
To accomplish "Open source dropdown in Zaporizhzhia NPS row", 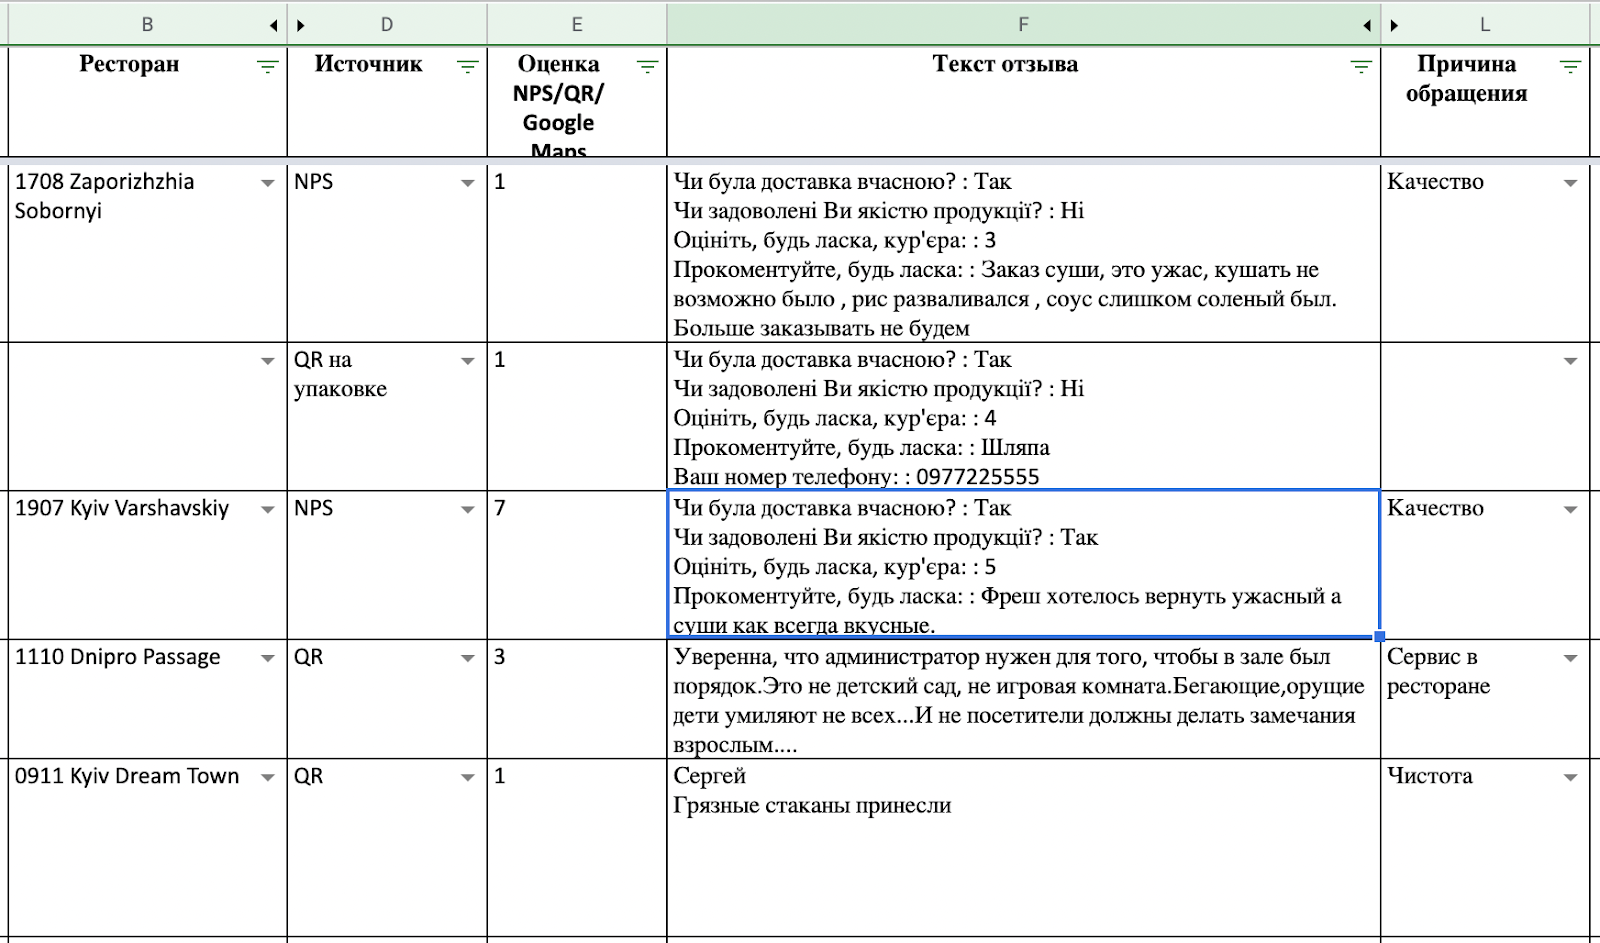I will click(x=467, y=183).
